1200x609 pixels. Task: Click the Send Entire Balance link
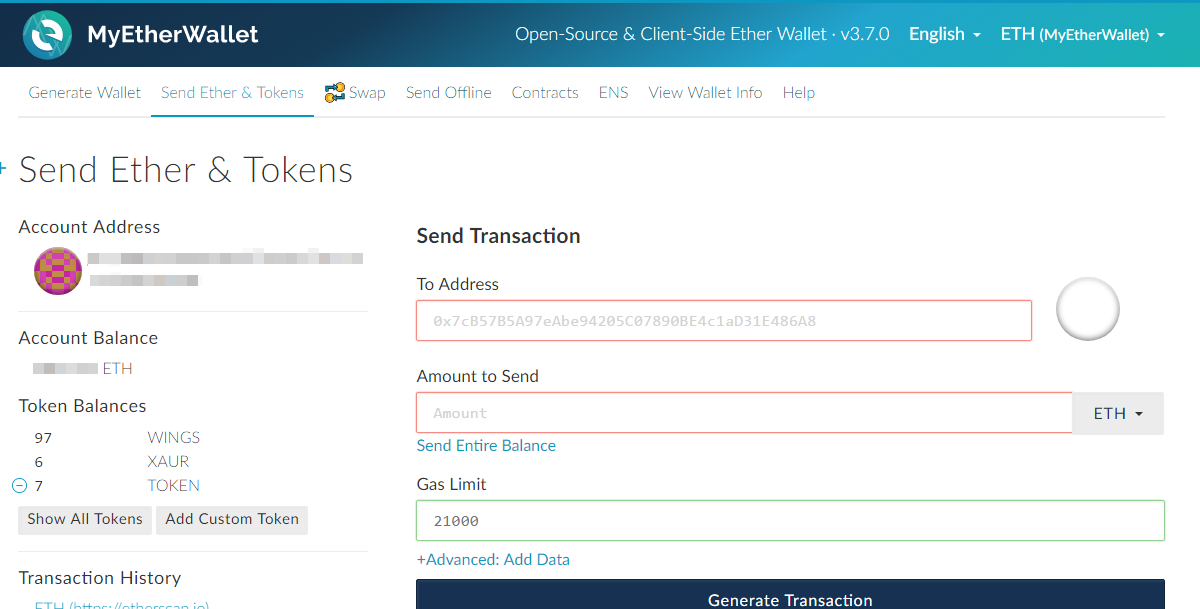point(486,446)
